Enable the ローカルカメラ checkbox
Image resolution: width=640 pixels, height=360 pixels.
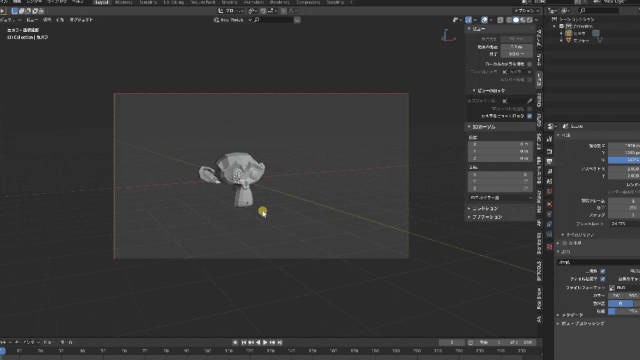click(x=529, y=64)
